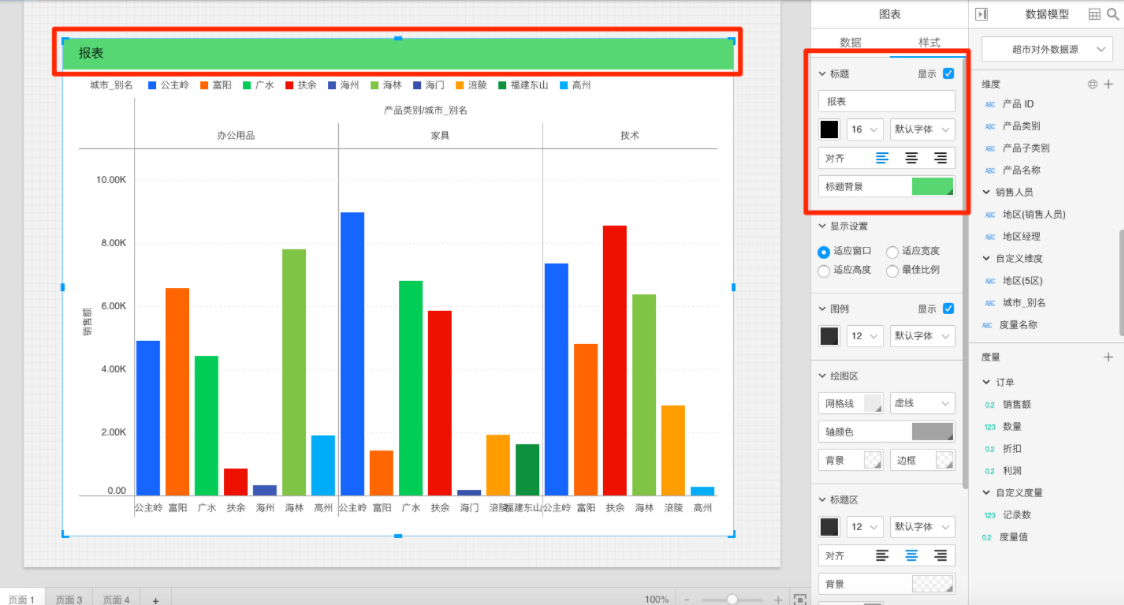Collapse the data model panel icon
Screen dimensions: 1124x605
(981, 14)
